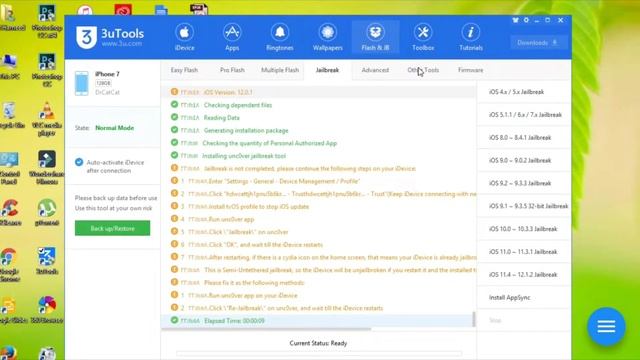The height and width of the screenshot is (360, 640).
Task: Choose iOS 8.0 – 8.4.1 Jailbreak
Action: 524,138
